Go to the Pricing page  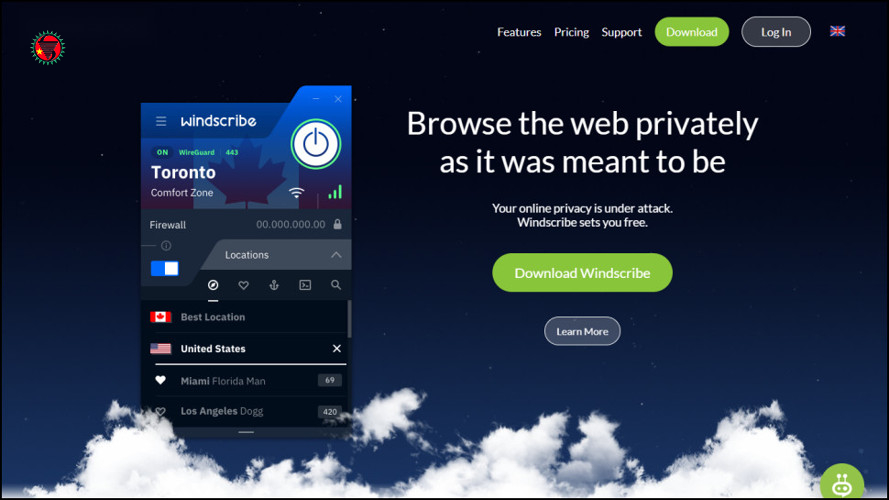point(571,32)
